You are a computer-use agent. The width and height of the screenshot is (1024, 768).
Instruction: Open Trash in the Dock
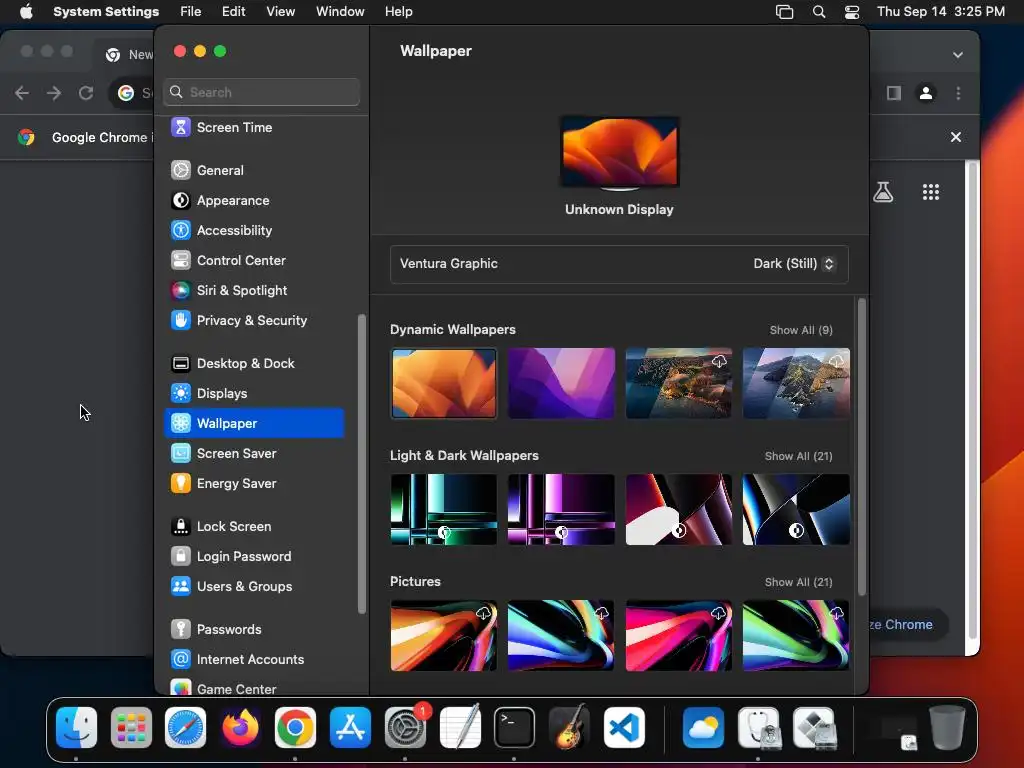(x=947, y=728)
